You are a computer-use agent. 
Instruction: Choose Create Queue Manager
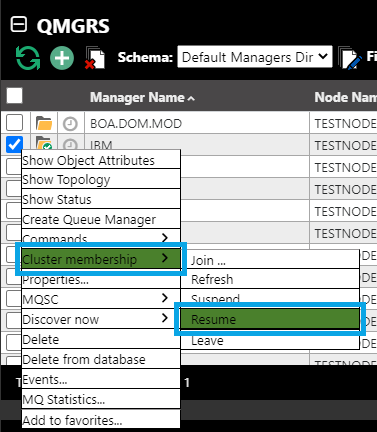[x=101, y=219]
